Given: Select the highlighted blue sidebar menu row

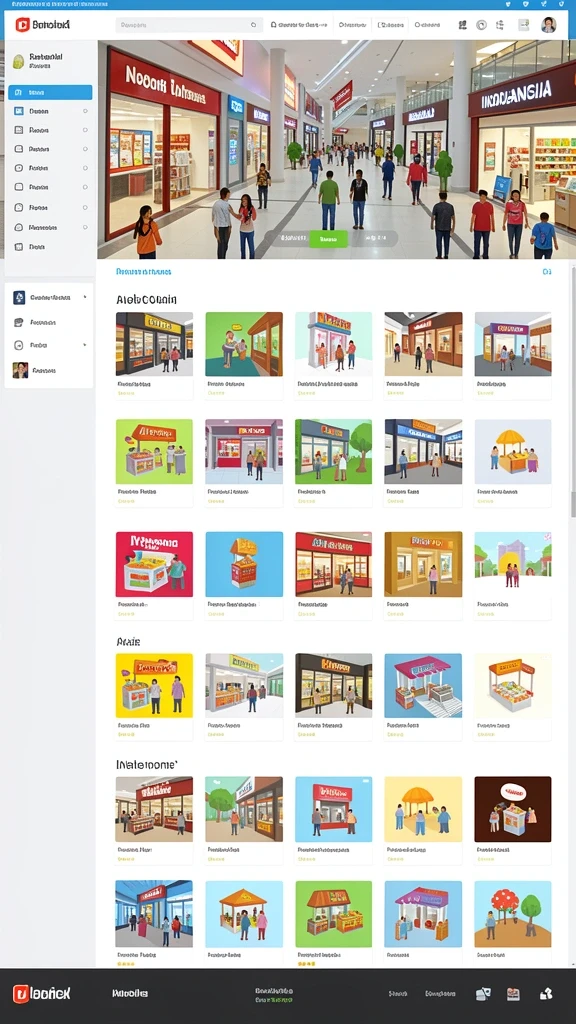Looking at the screenshot, I should [50, 93].
